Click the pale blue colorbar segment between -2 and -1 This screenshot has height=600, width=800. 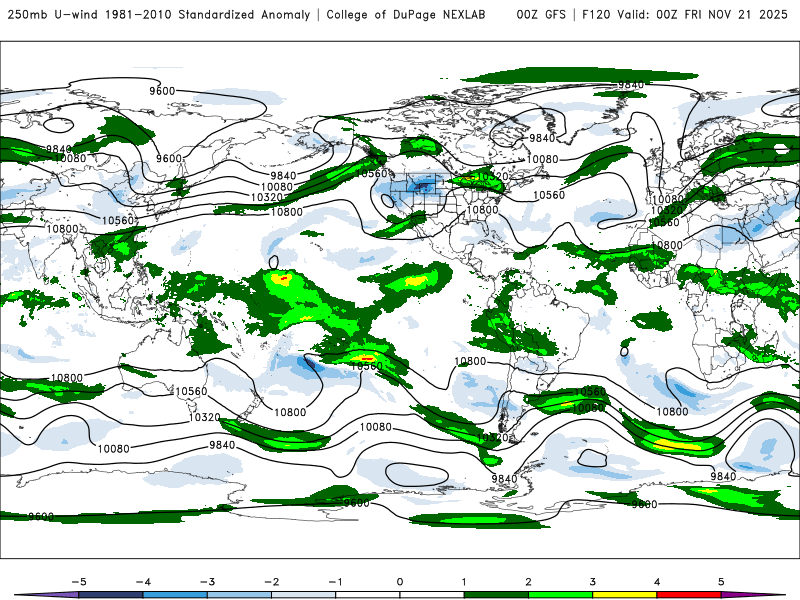coord(304,595)
